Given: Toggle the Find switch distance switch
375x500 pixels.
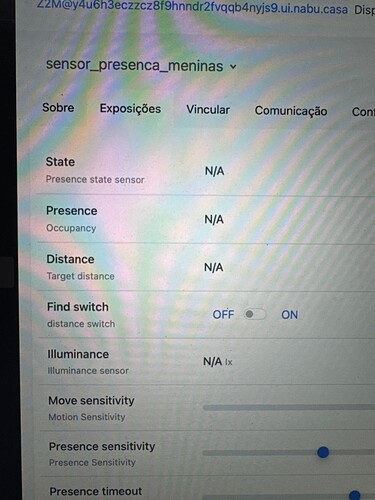Looking at the screenshot, I should [x=255, y=314].
